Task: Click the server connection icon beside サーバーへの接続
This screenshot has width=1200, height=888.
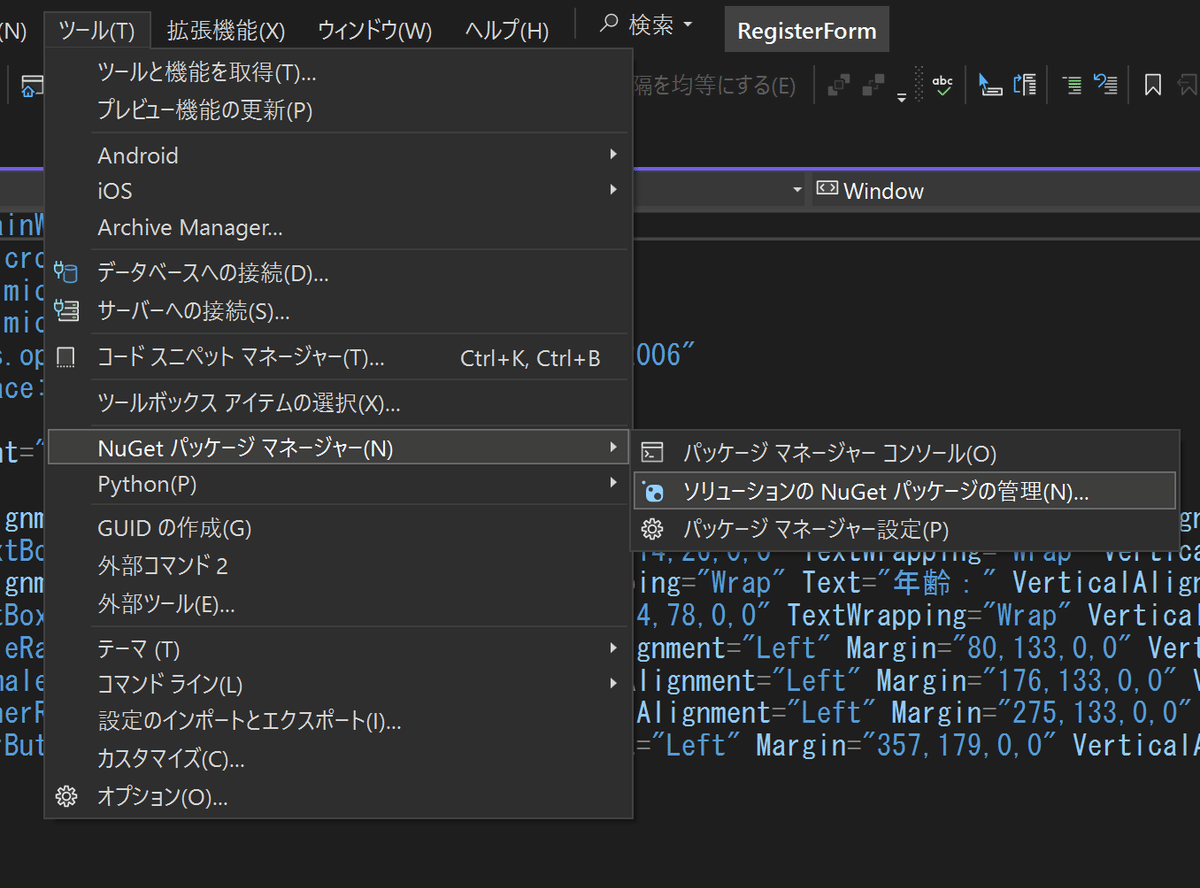Action: 66,310
